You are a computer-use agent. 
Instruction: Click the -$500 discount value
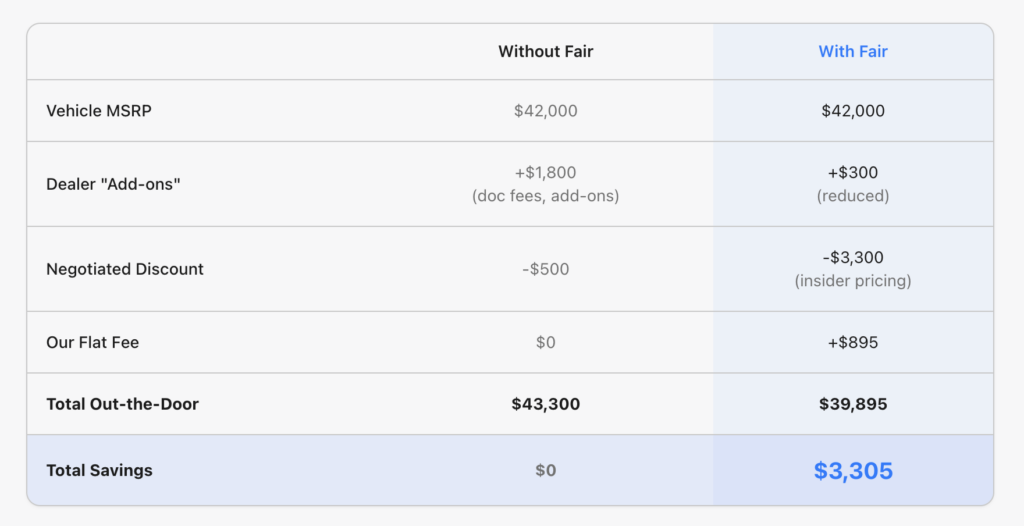[x=545, y=269]
